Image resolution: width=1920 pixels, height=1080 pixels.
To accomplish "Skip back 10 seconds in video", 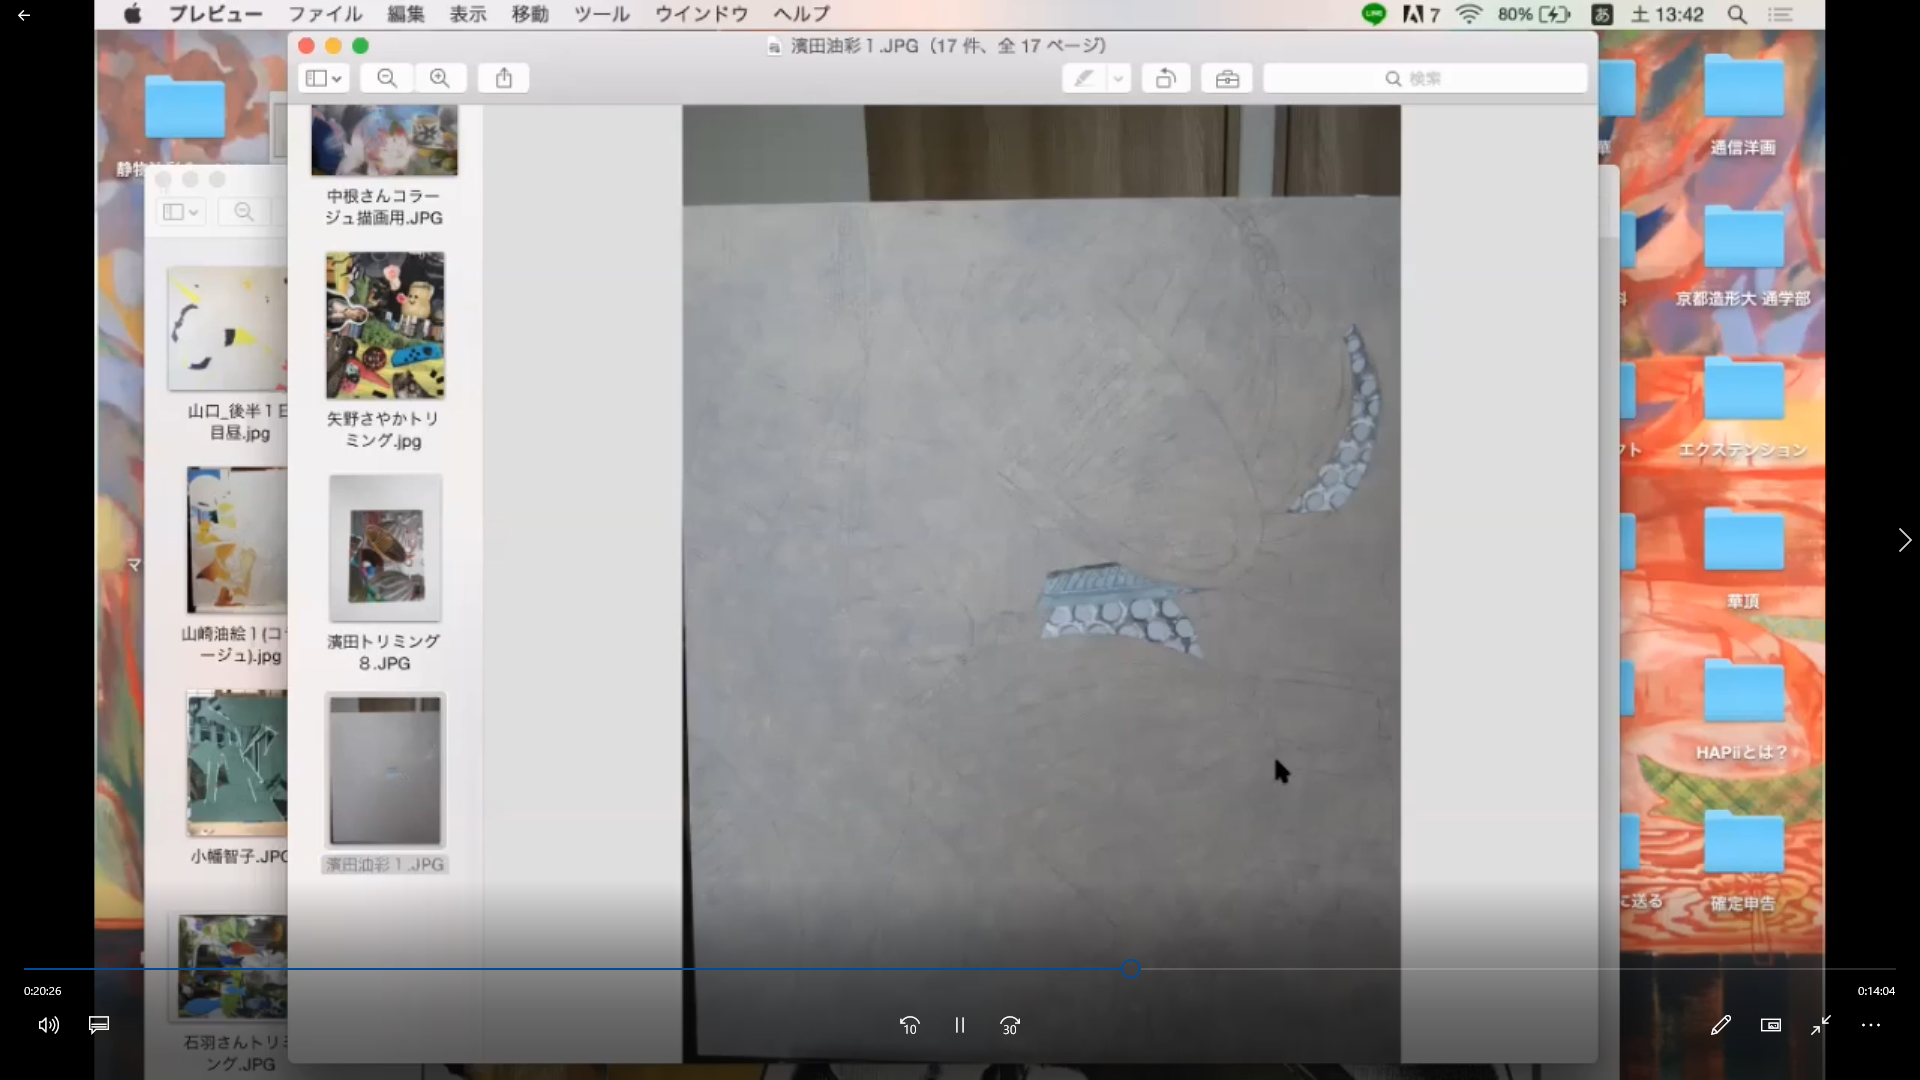I will [909, 1025].
